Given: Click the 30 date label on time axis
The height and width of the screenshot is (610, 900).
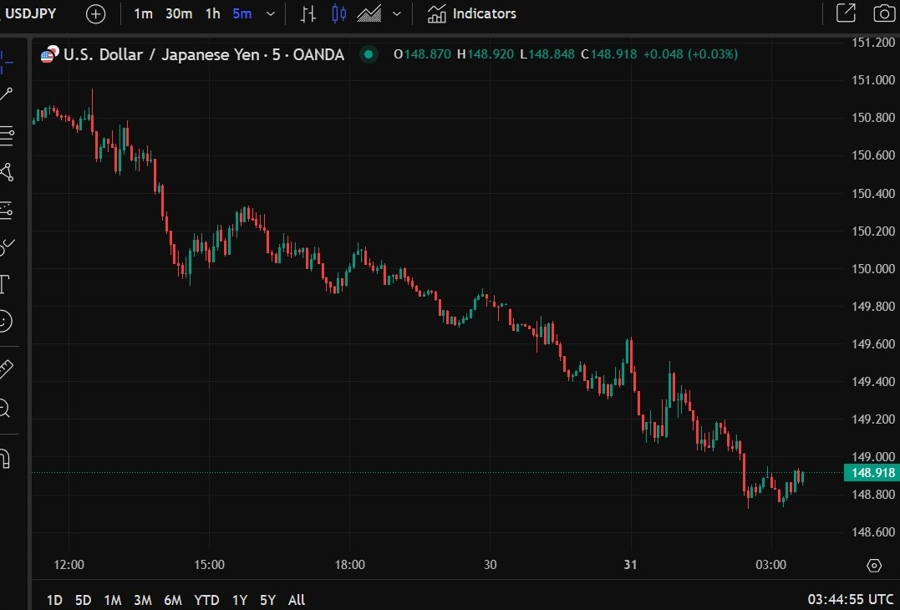Looking at the screenshot, I should coord(490,565).
